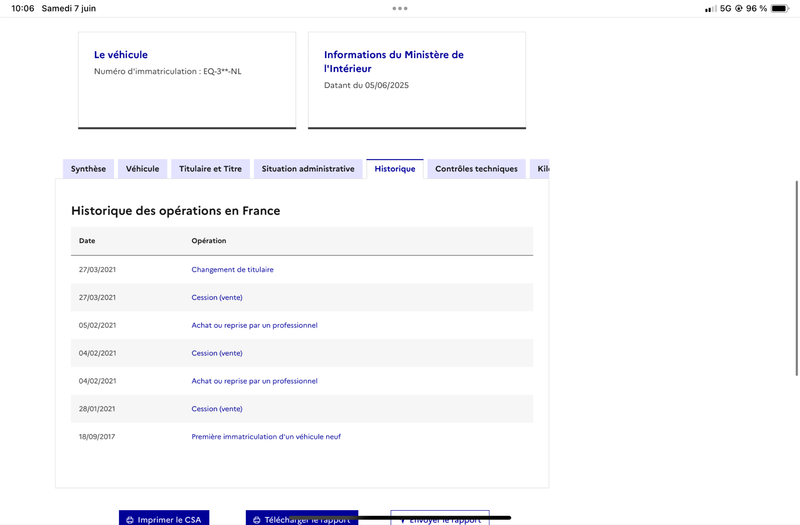Tap the date 'Samedi 7 juin'
This screenshot has width=800, height=525.
pos(68,8)
